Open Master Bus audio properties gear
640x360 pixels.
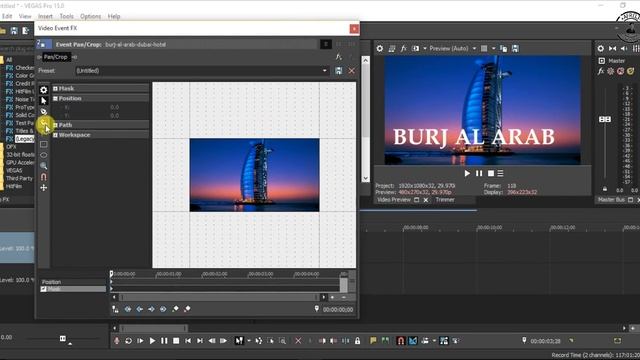tap(600, 49)
